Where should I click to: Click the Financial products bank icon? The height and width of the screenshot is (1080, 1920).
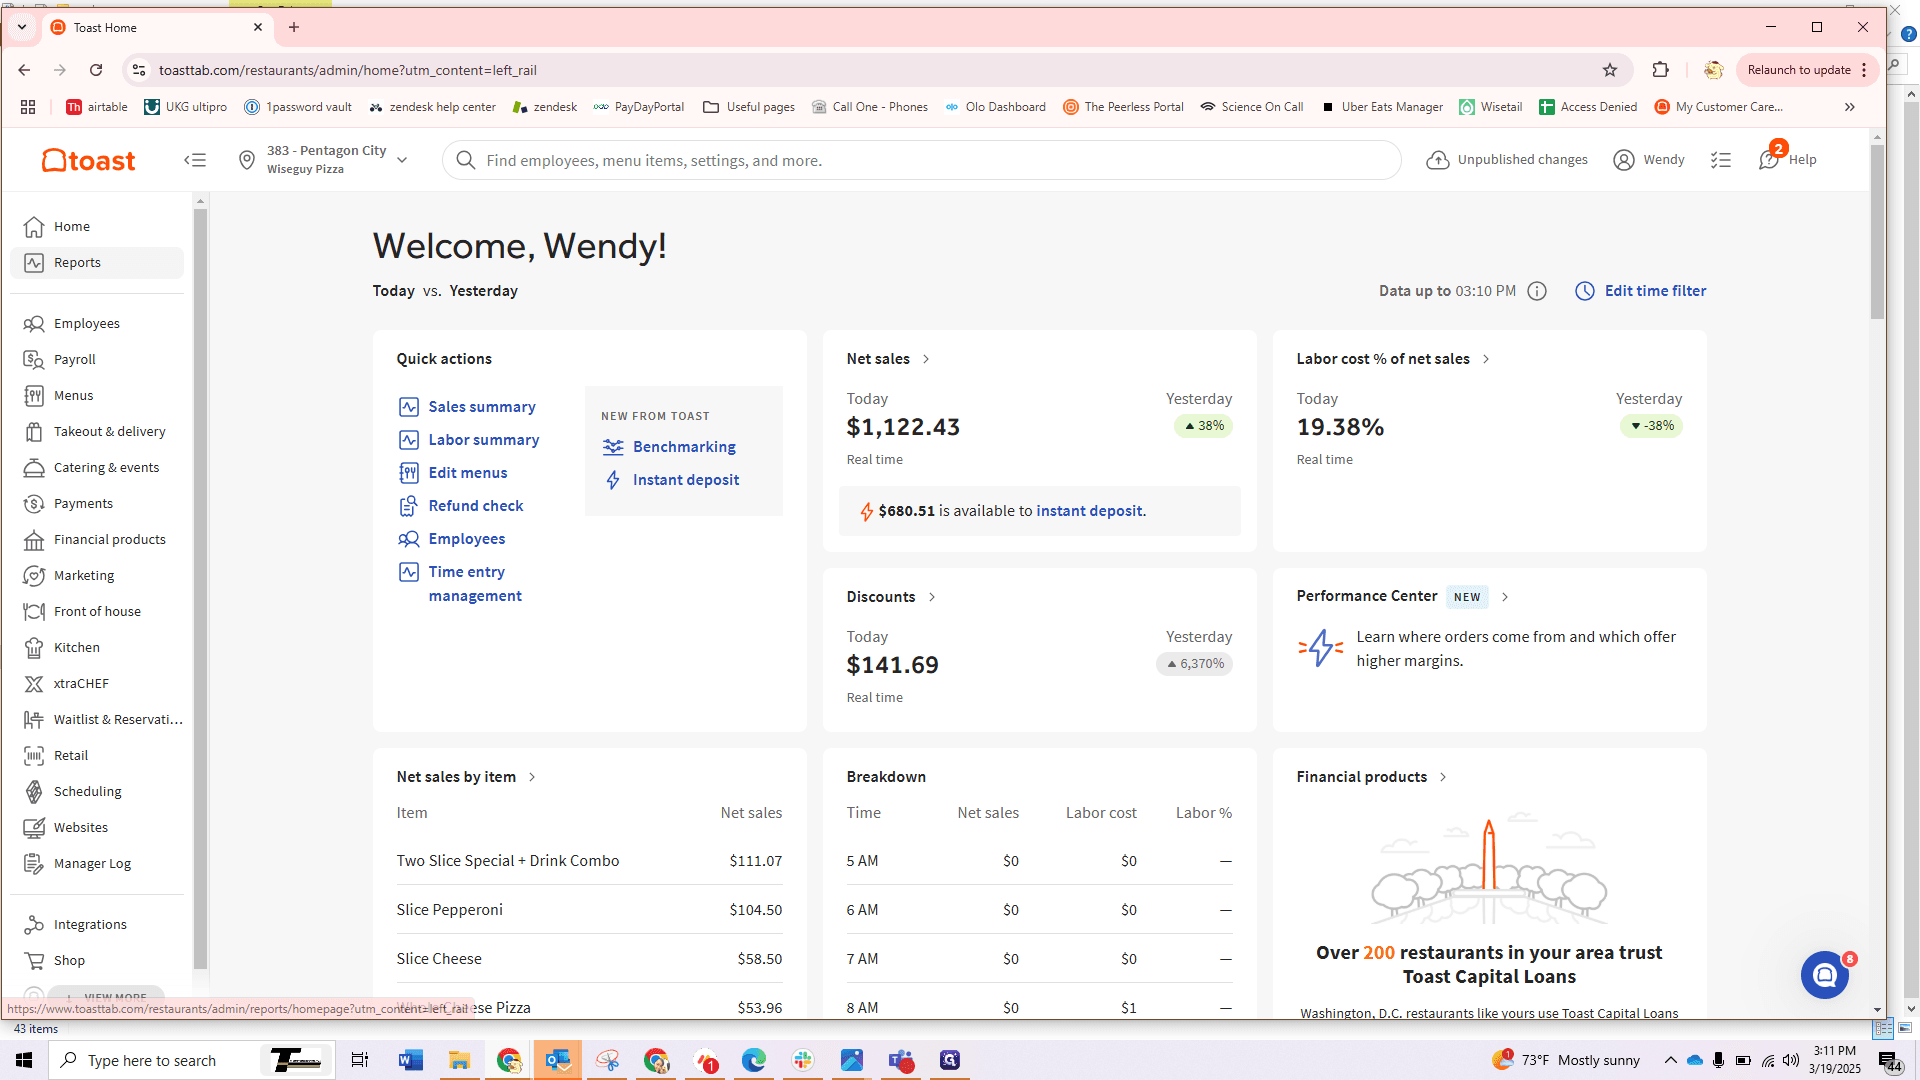[x=34, y=540]
